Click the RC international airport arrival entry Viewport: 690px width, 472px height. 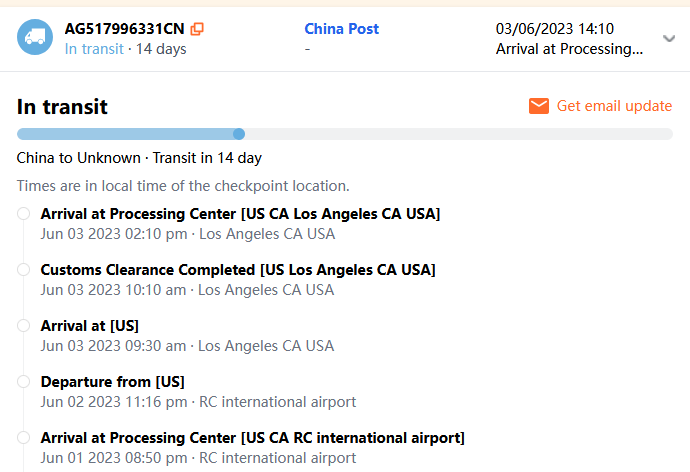tap(252, 438)
